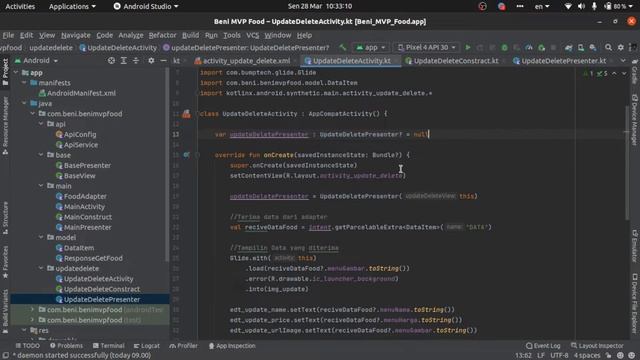The height and width of the screenshot is (360, 640).
Task: Open the Layout Inspector button
Action: tap(597, 346)
